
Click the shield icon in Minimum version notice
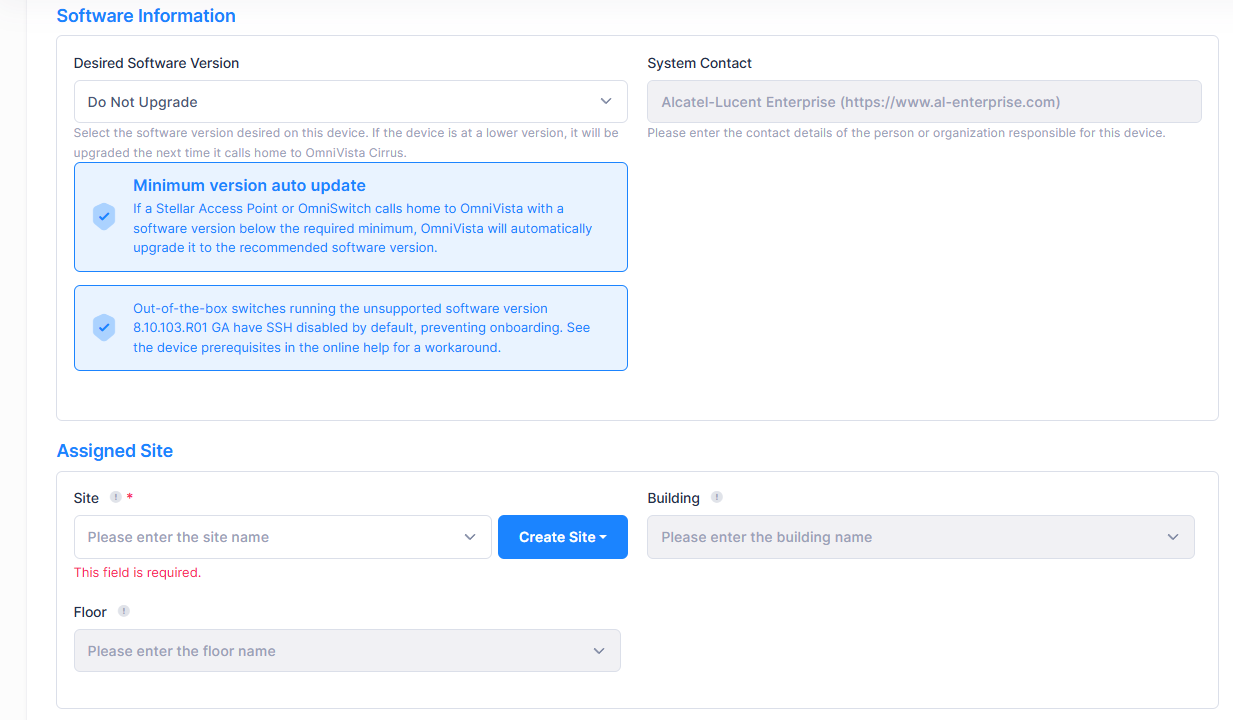pyautogui.click(x=104, y=217)
